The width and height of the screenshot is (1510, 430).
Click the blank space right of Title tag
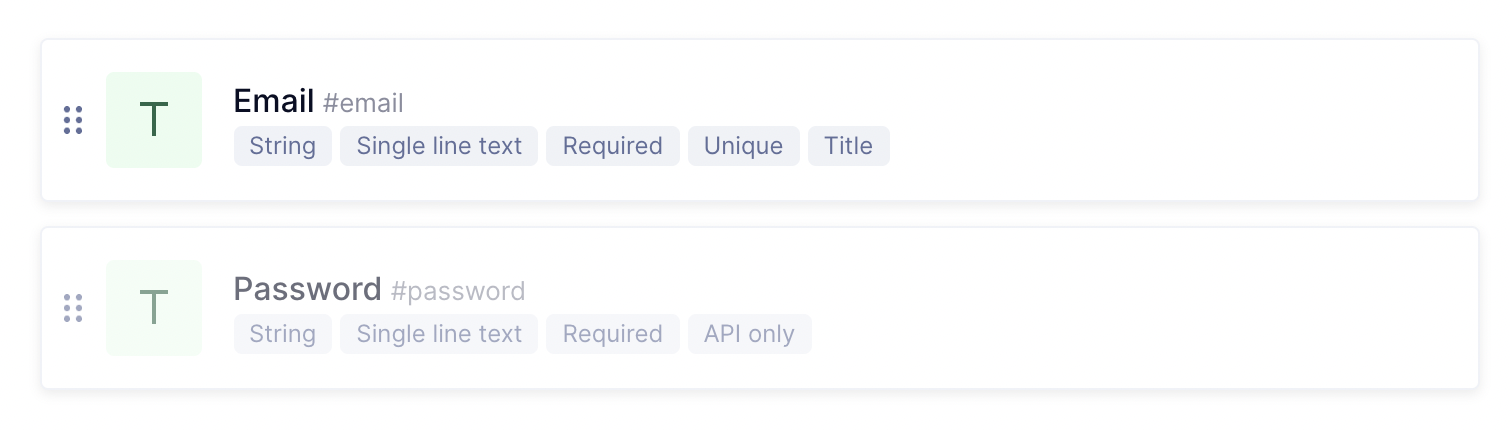[1180, 146]
